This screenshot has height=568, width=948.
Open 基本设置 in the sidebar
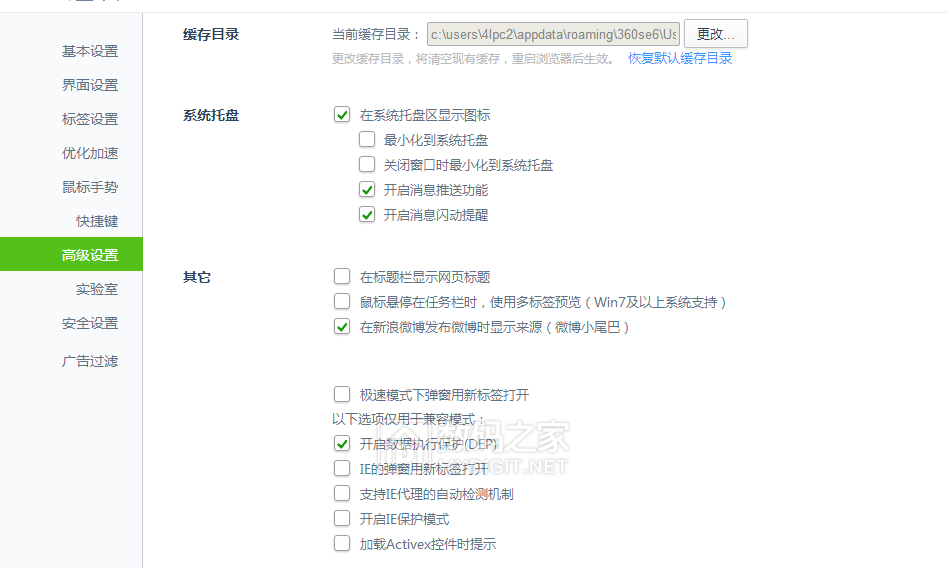point(89,51)
